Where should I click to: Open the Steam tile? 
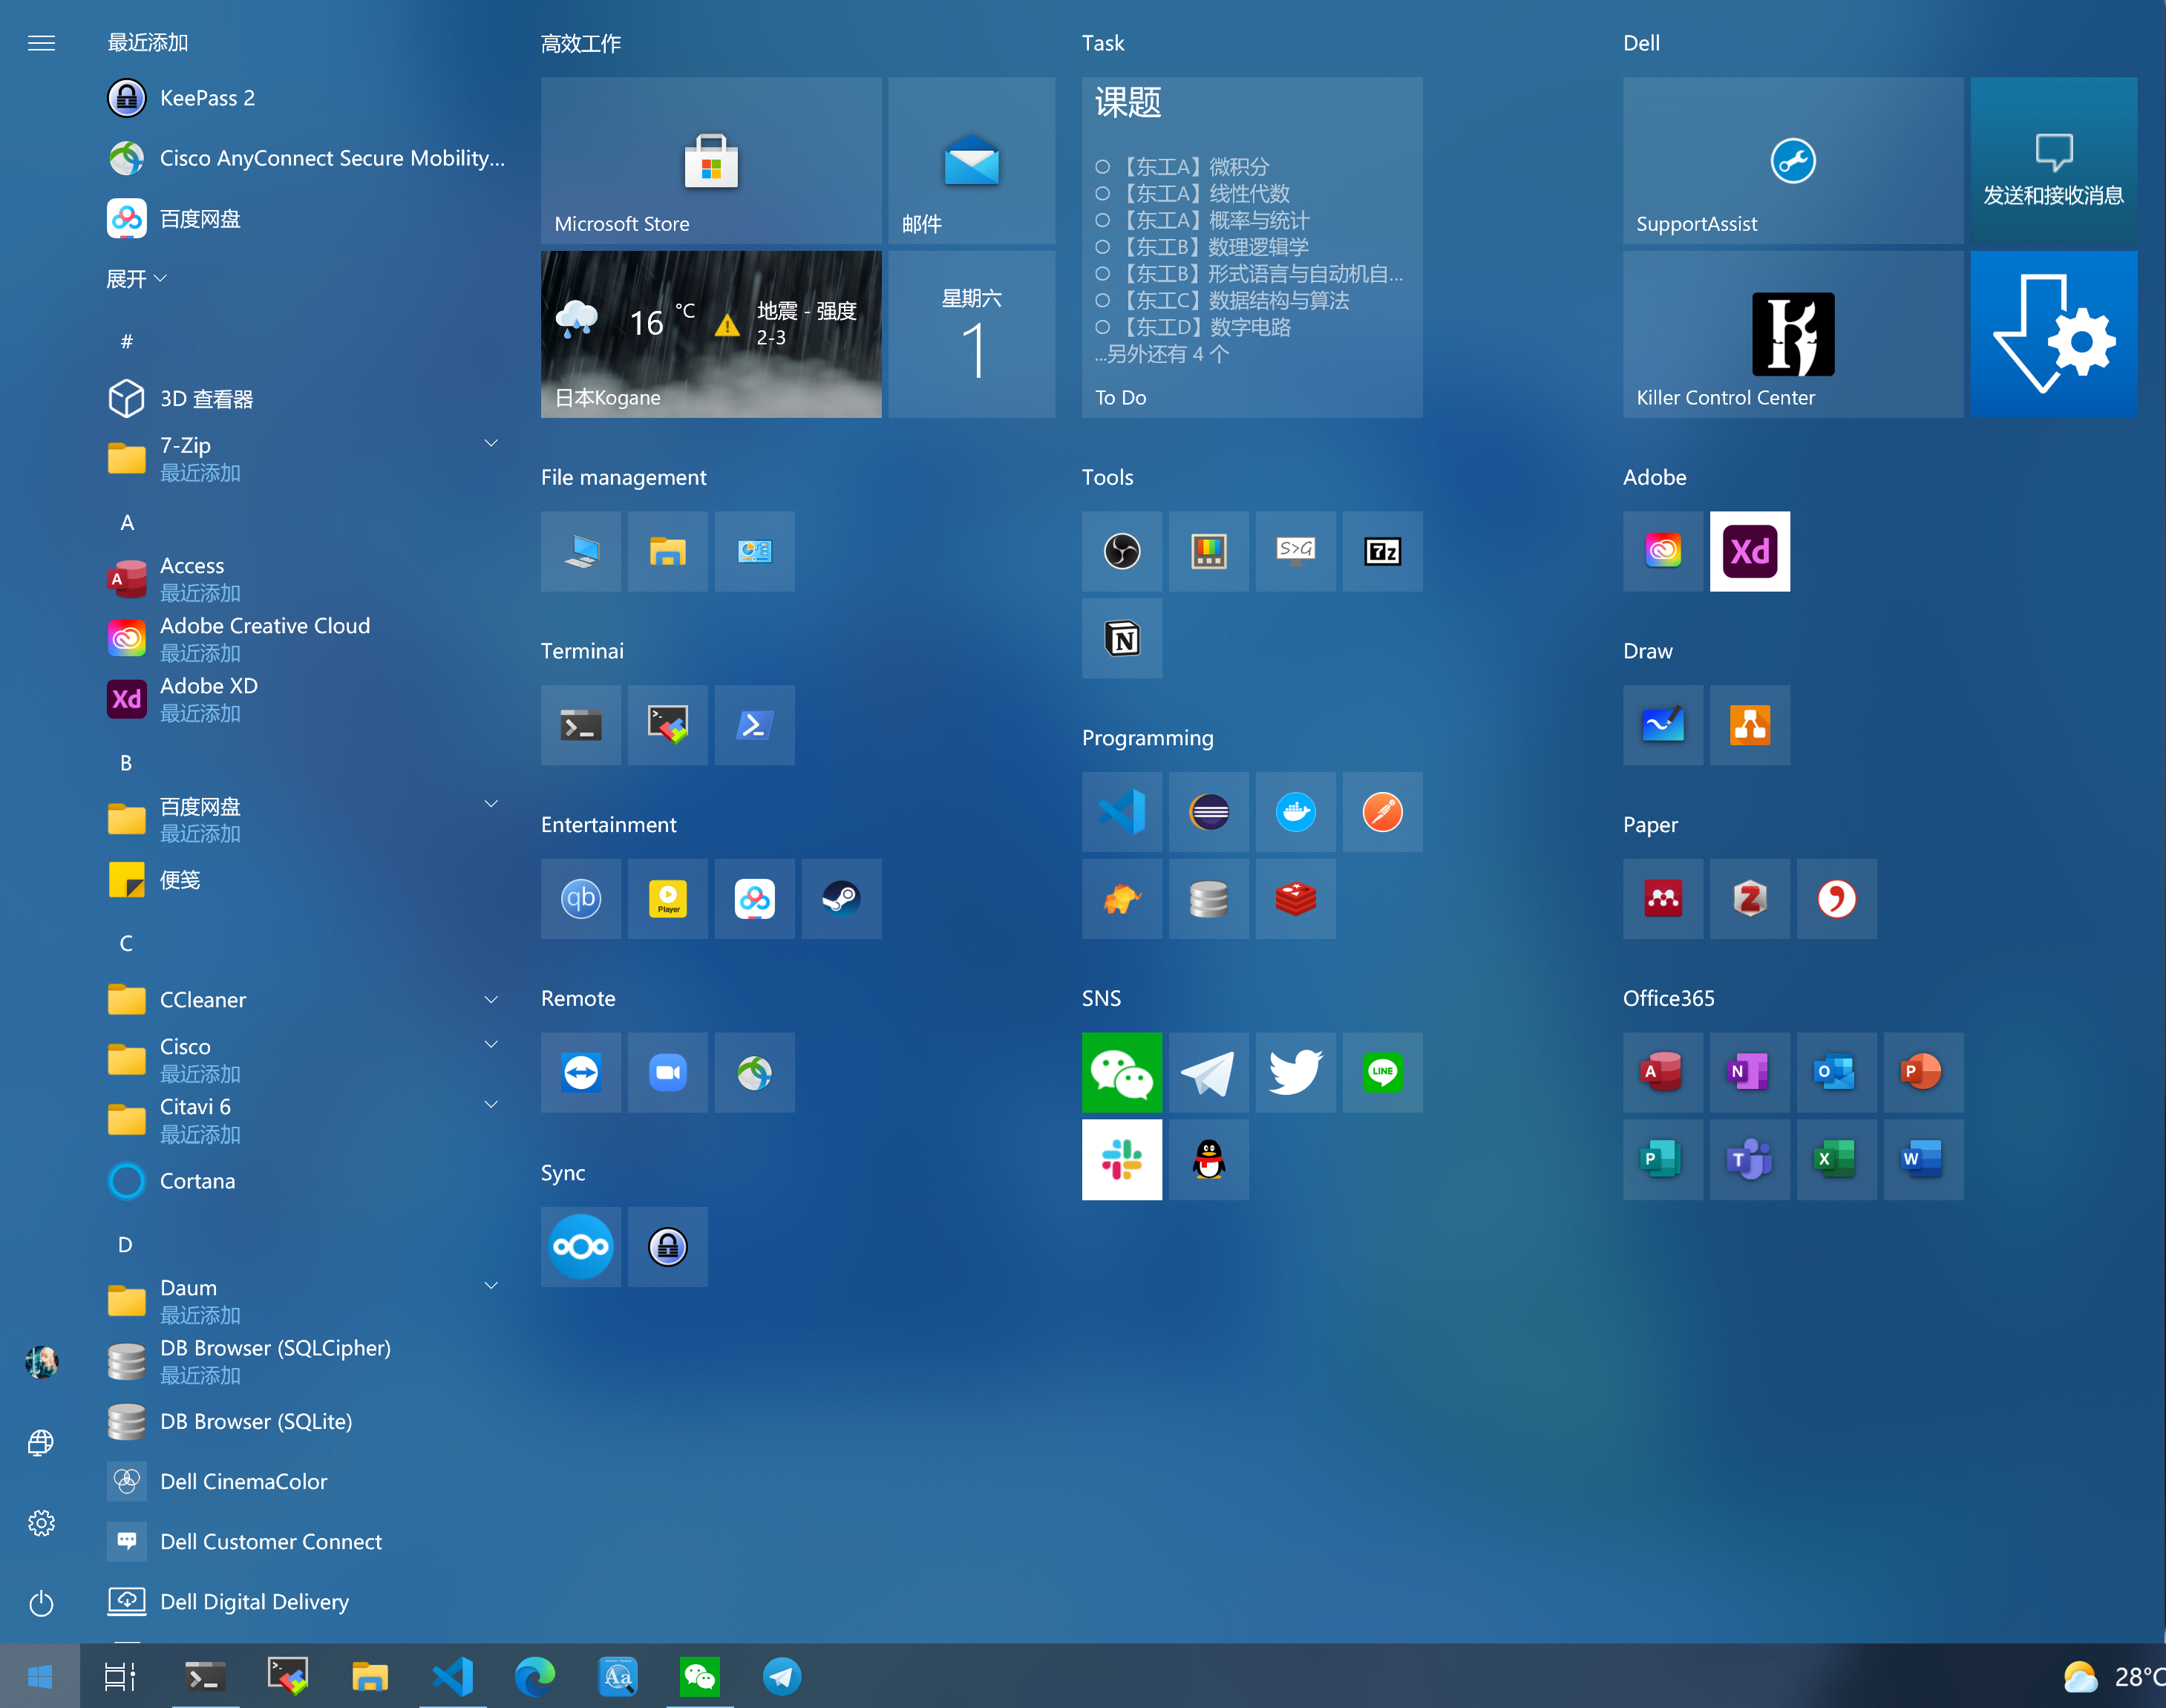point(841,899)
